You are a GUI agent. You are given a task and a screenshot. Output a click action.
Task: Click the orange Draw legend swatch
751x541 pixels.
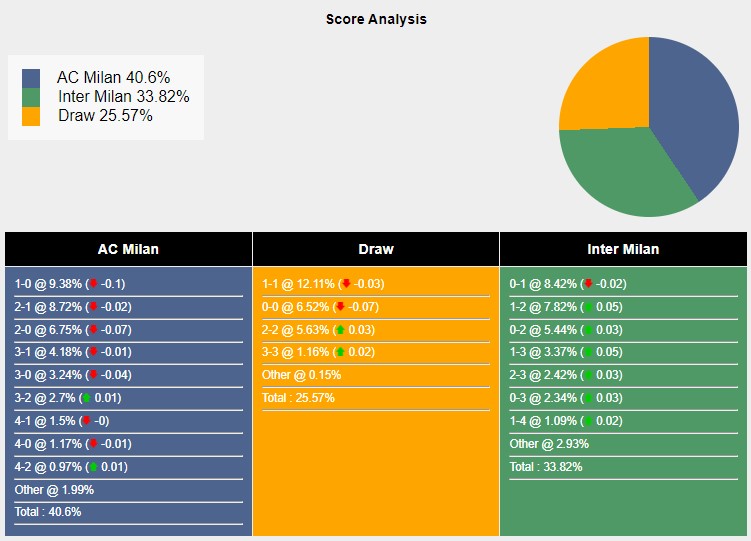click(x=31, y=116)
